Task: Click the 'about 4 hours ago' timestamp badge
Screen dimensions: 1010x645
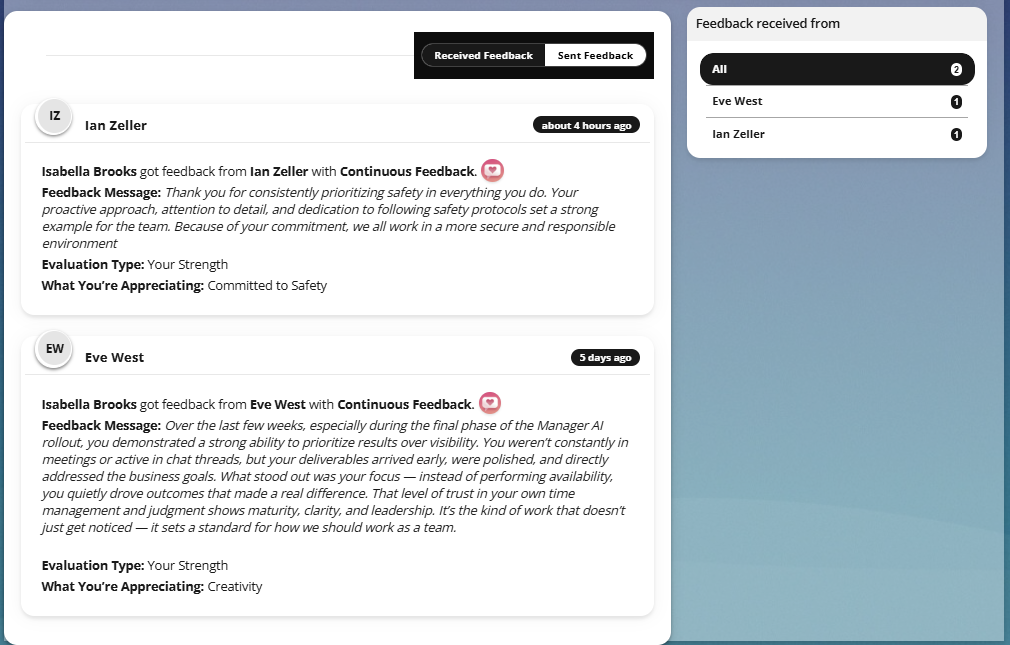Action: (x=586, y=125)
